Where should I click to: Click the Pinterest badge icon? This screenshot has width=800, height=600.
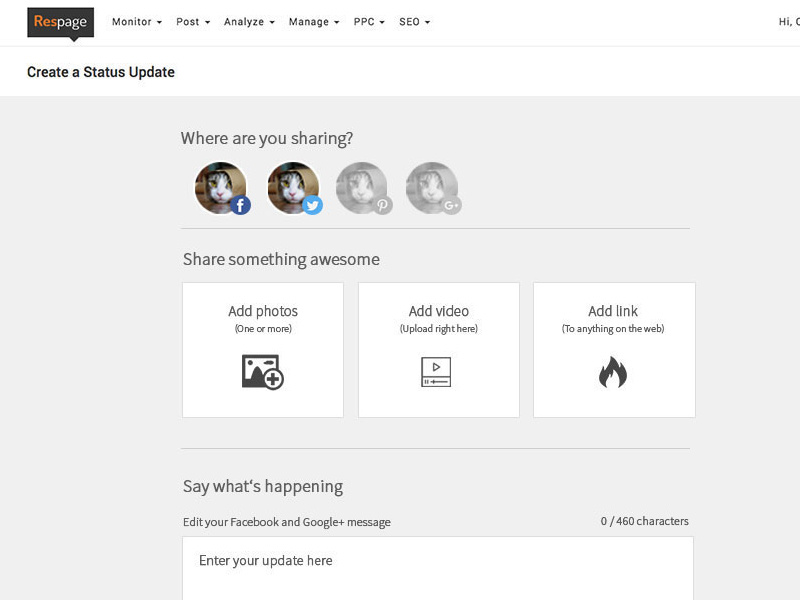click(384, 205)
